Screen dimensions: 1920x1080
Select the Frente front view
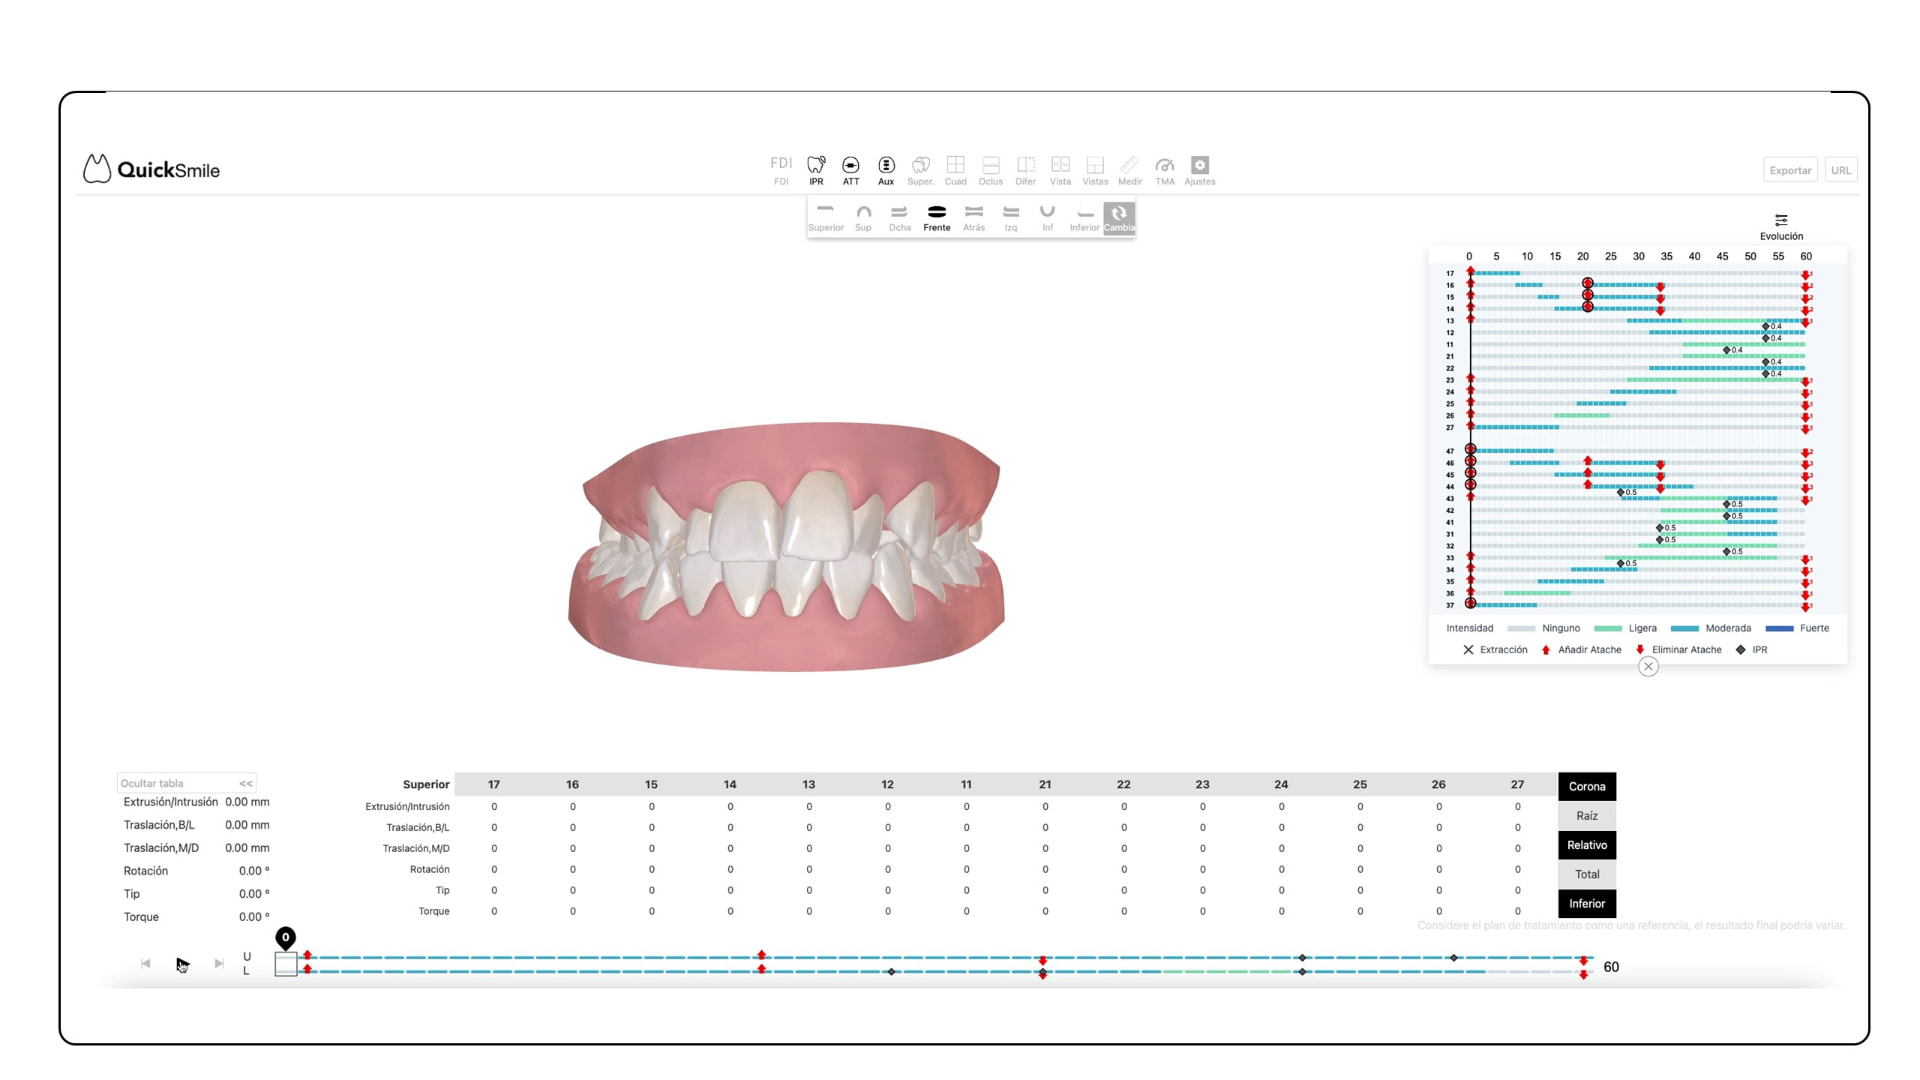(x=937, y=218)
